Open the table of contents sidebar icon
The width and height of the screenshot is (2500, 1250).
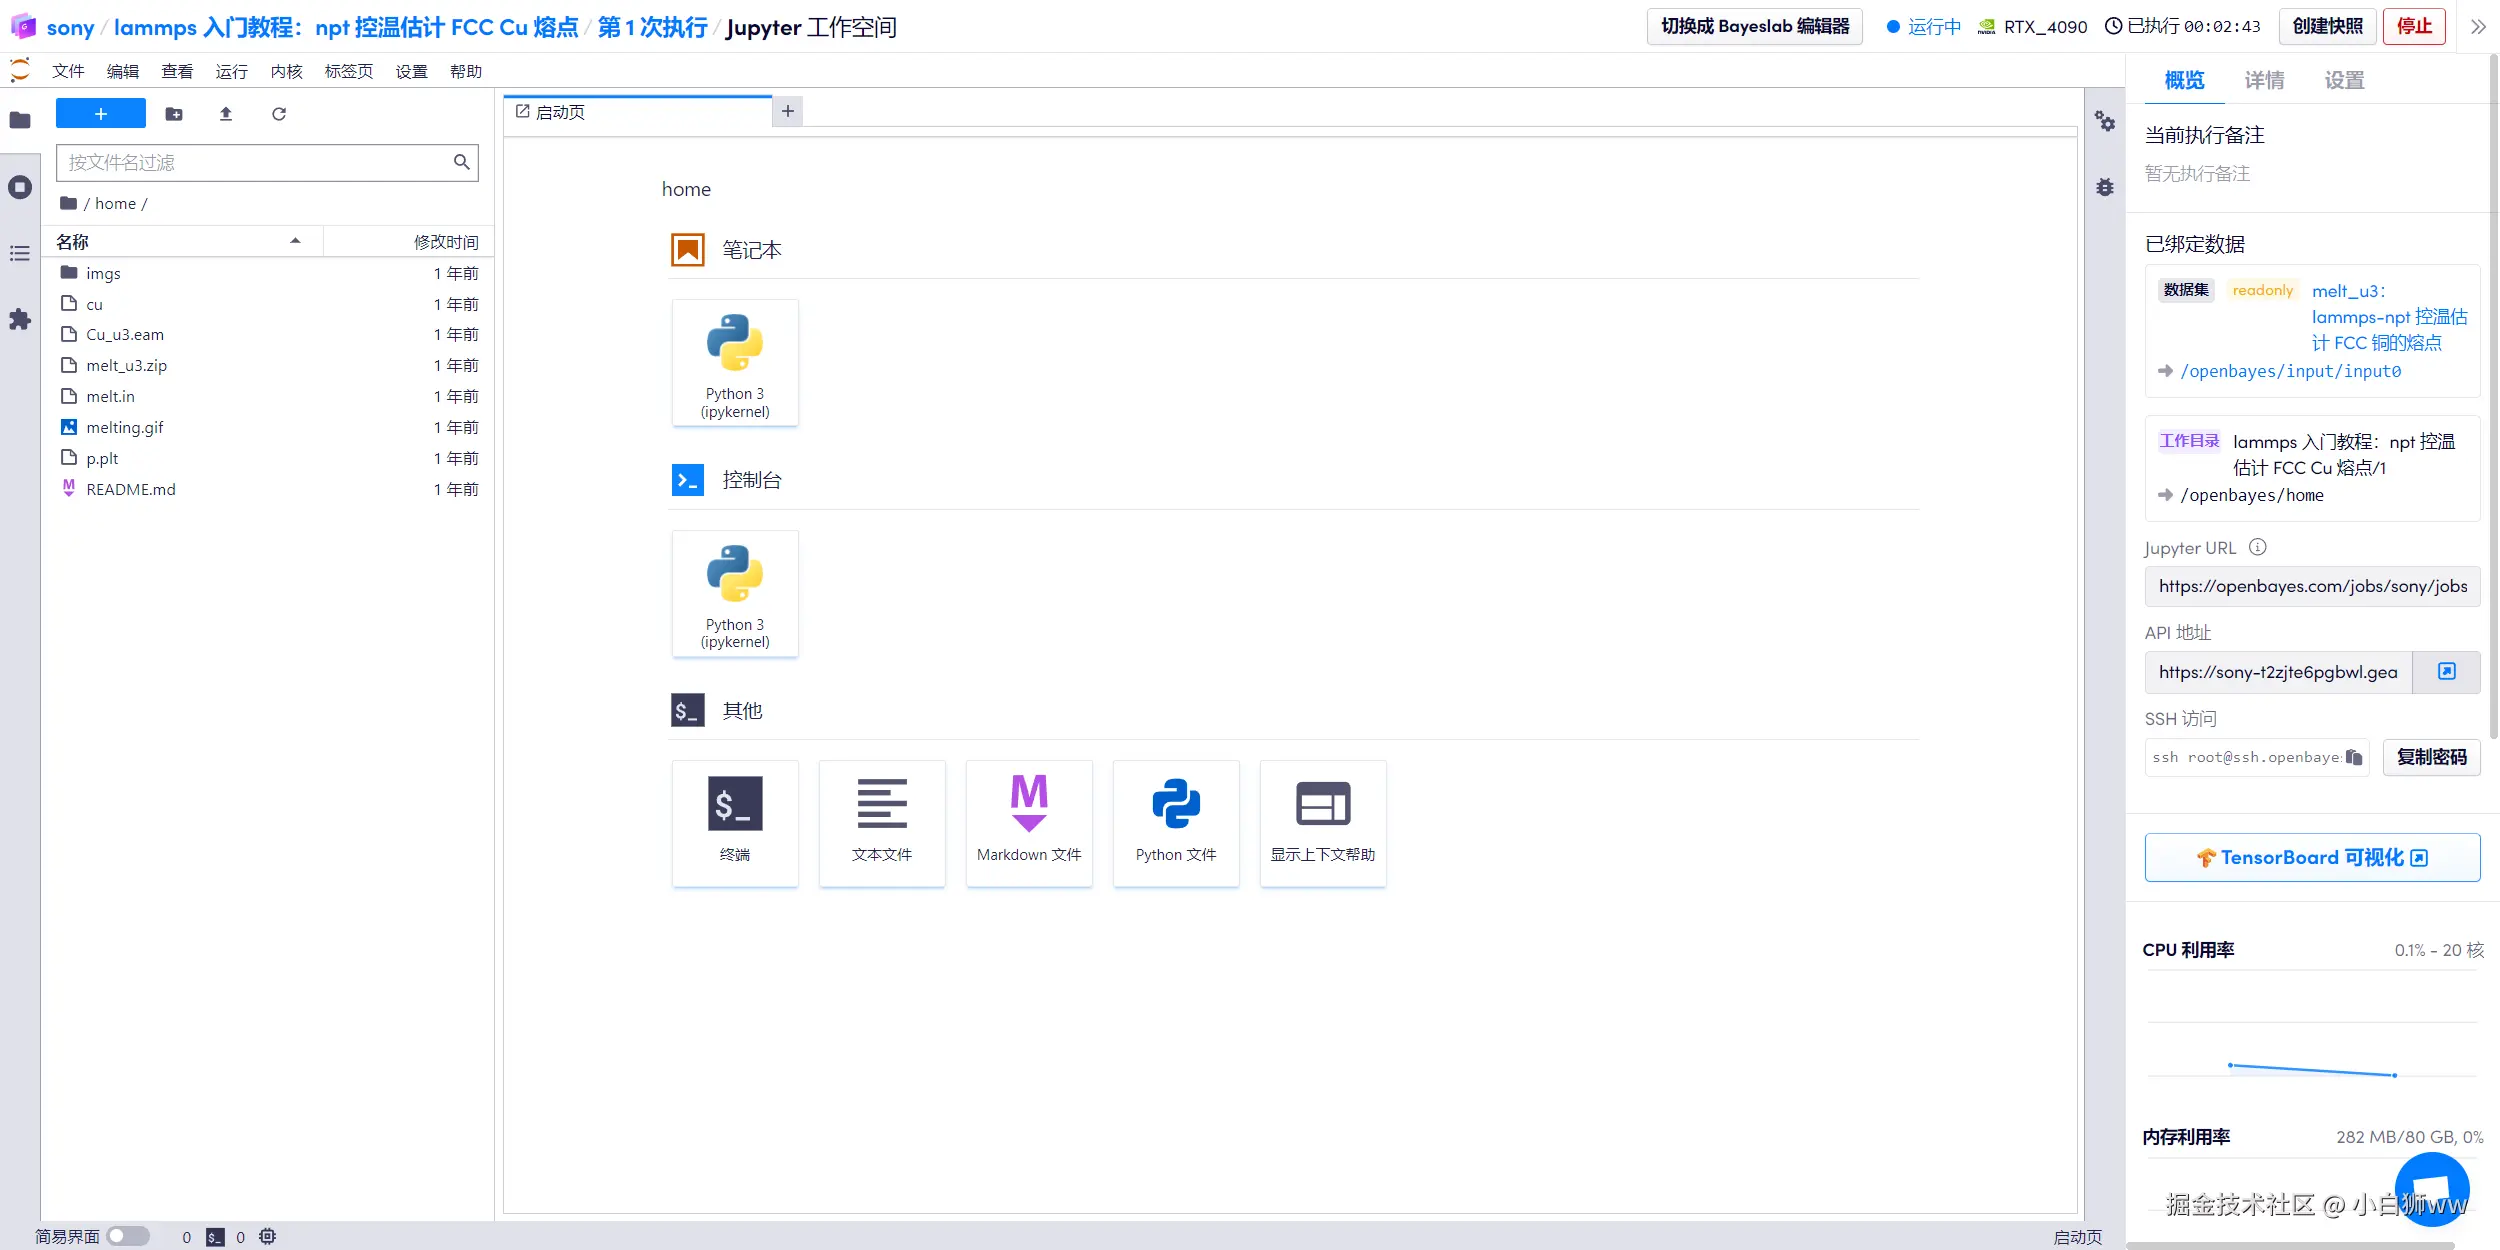[x=20, y=254]
